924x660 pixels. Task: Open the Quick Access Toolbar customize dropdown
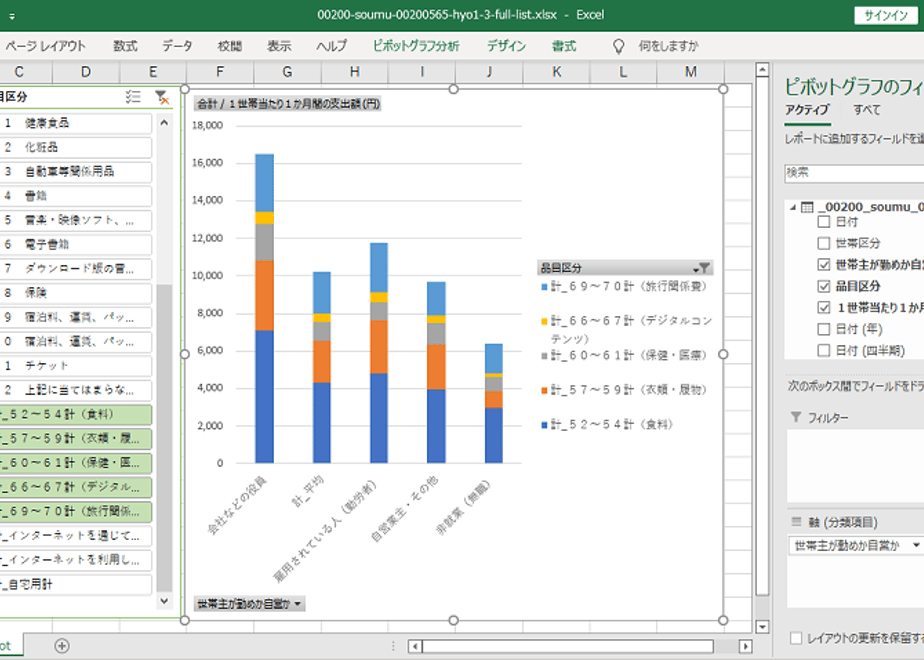(x=12, y=16)
